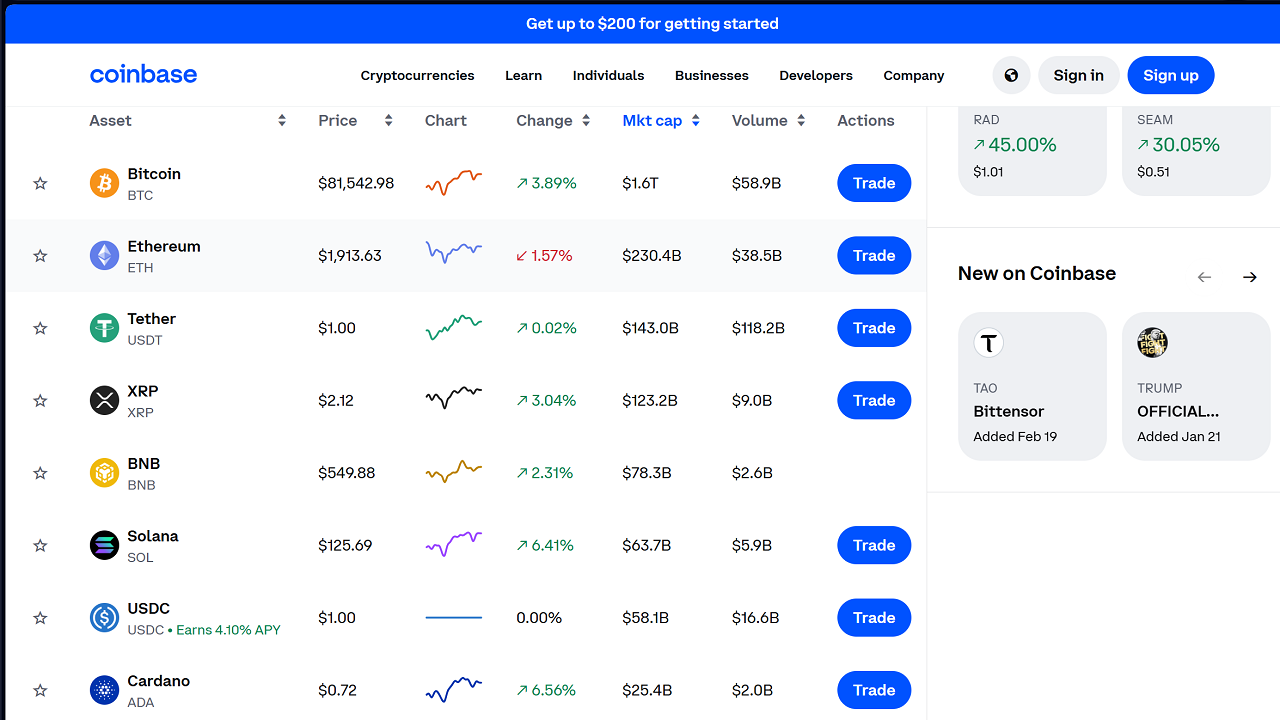Click Tether volume $118.2B
1280x720 pixels.
pyautogui.click(x=758, y=328)
